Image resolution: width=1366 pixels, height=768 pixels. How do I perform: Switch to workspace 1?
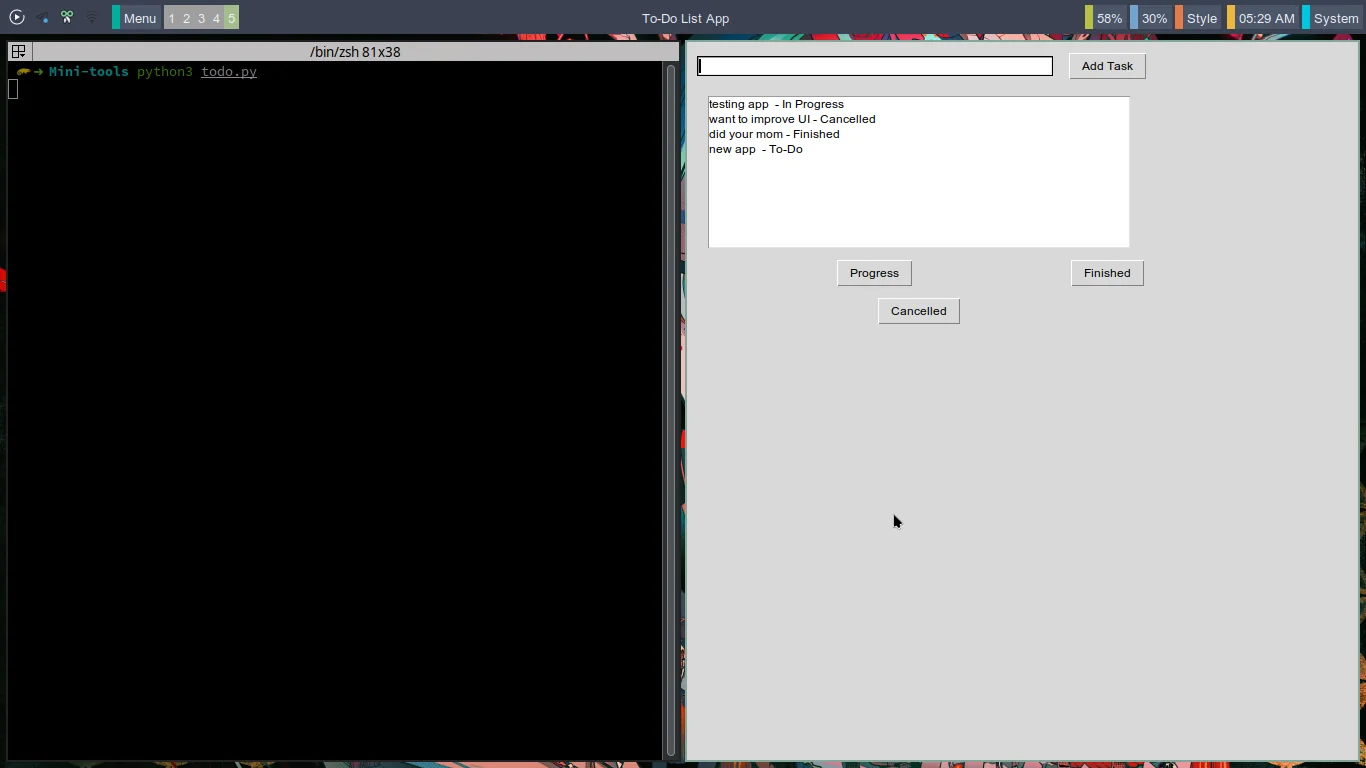click(171, 18)
